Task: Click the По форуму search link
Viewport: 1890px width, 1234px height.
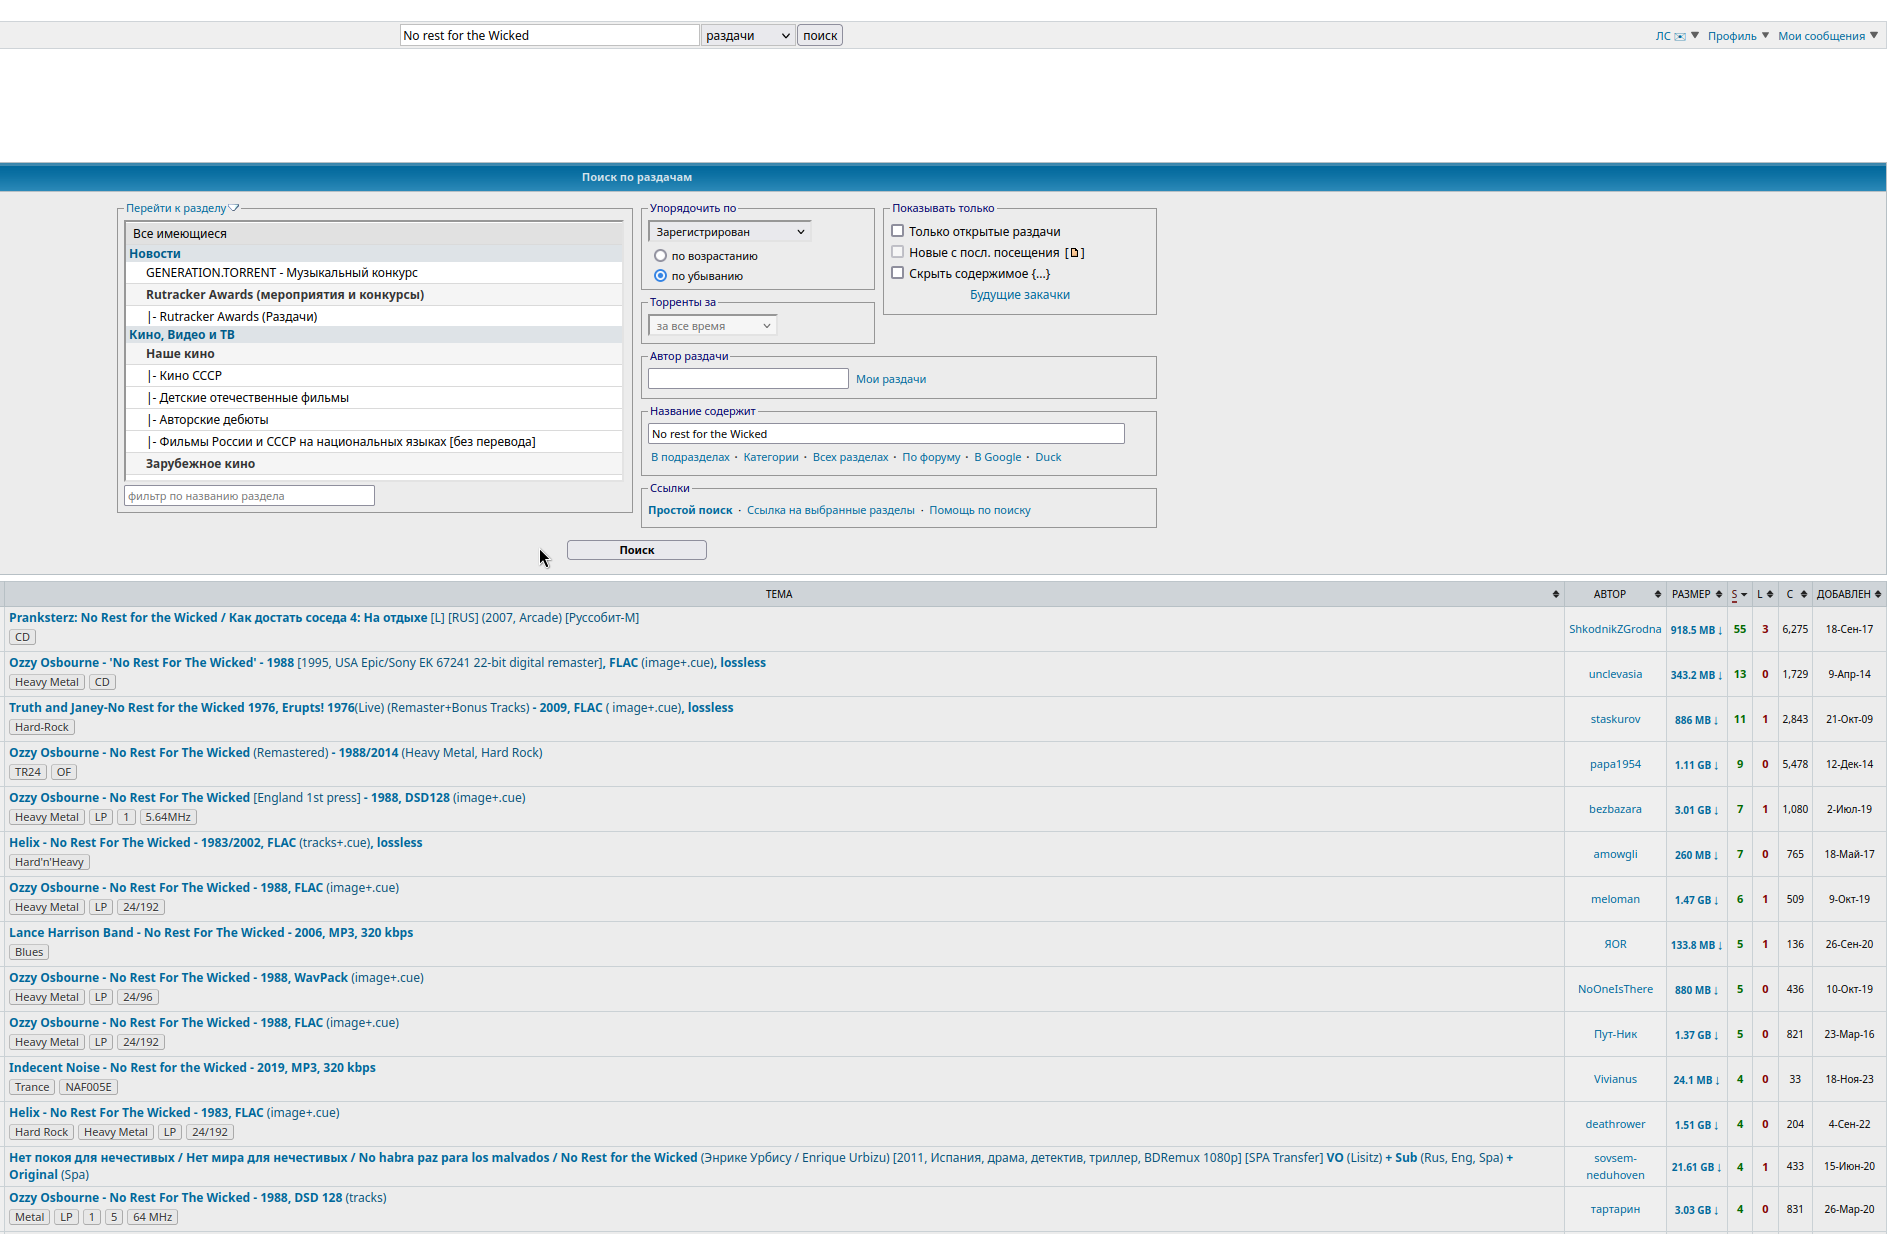Action: 931,457
